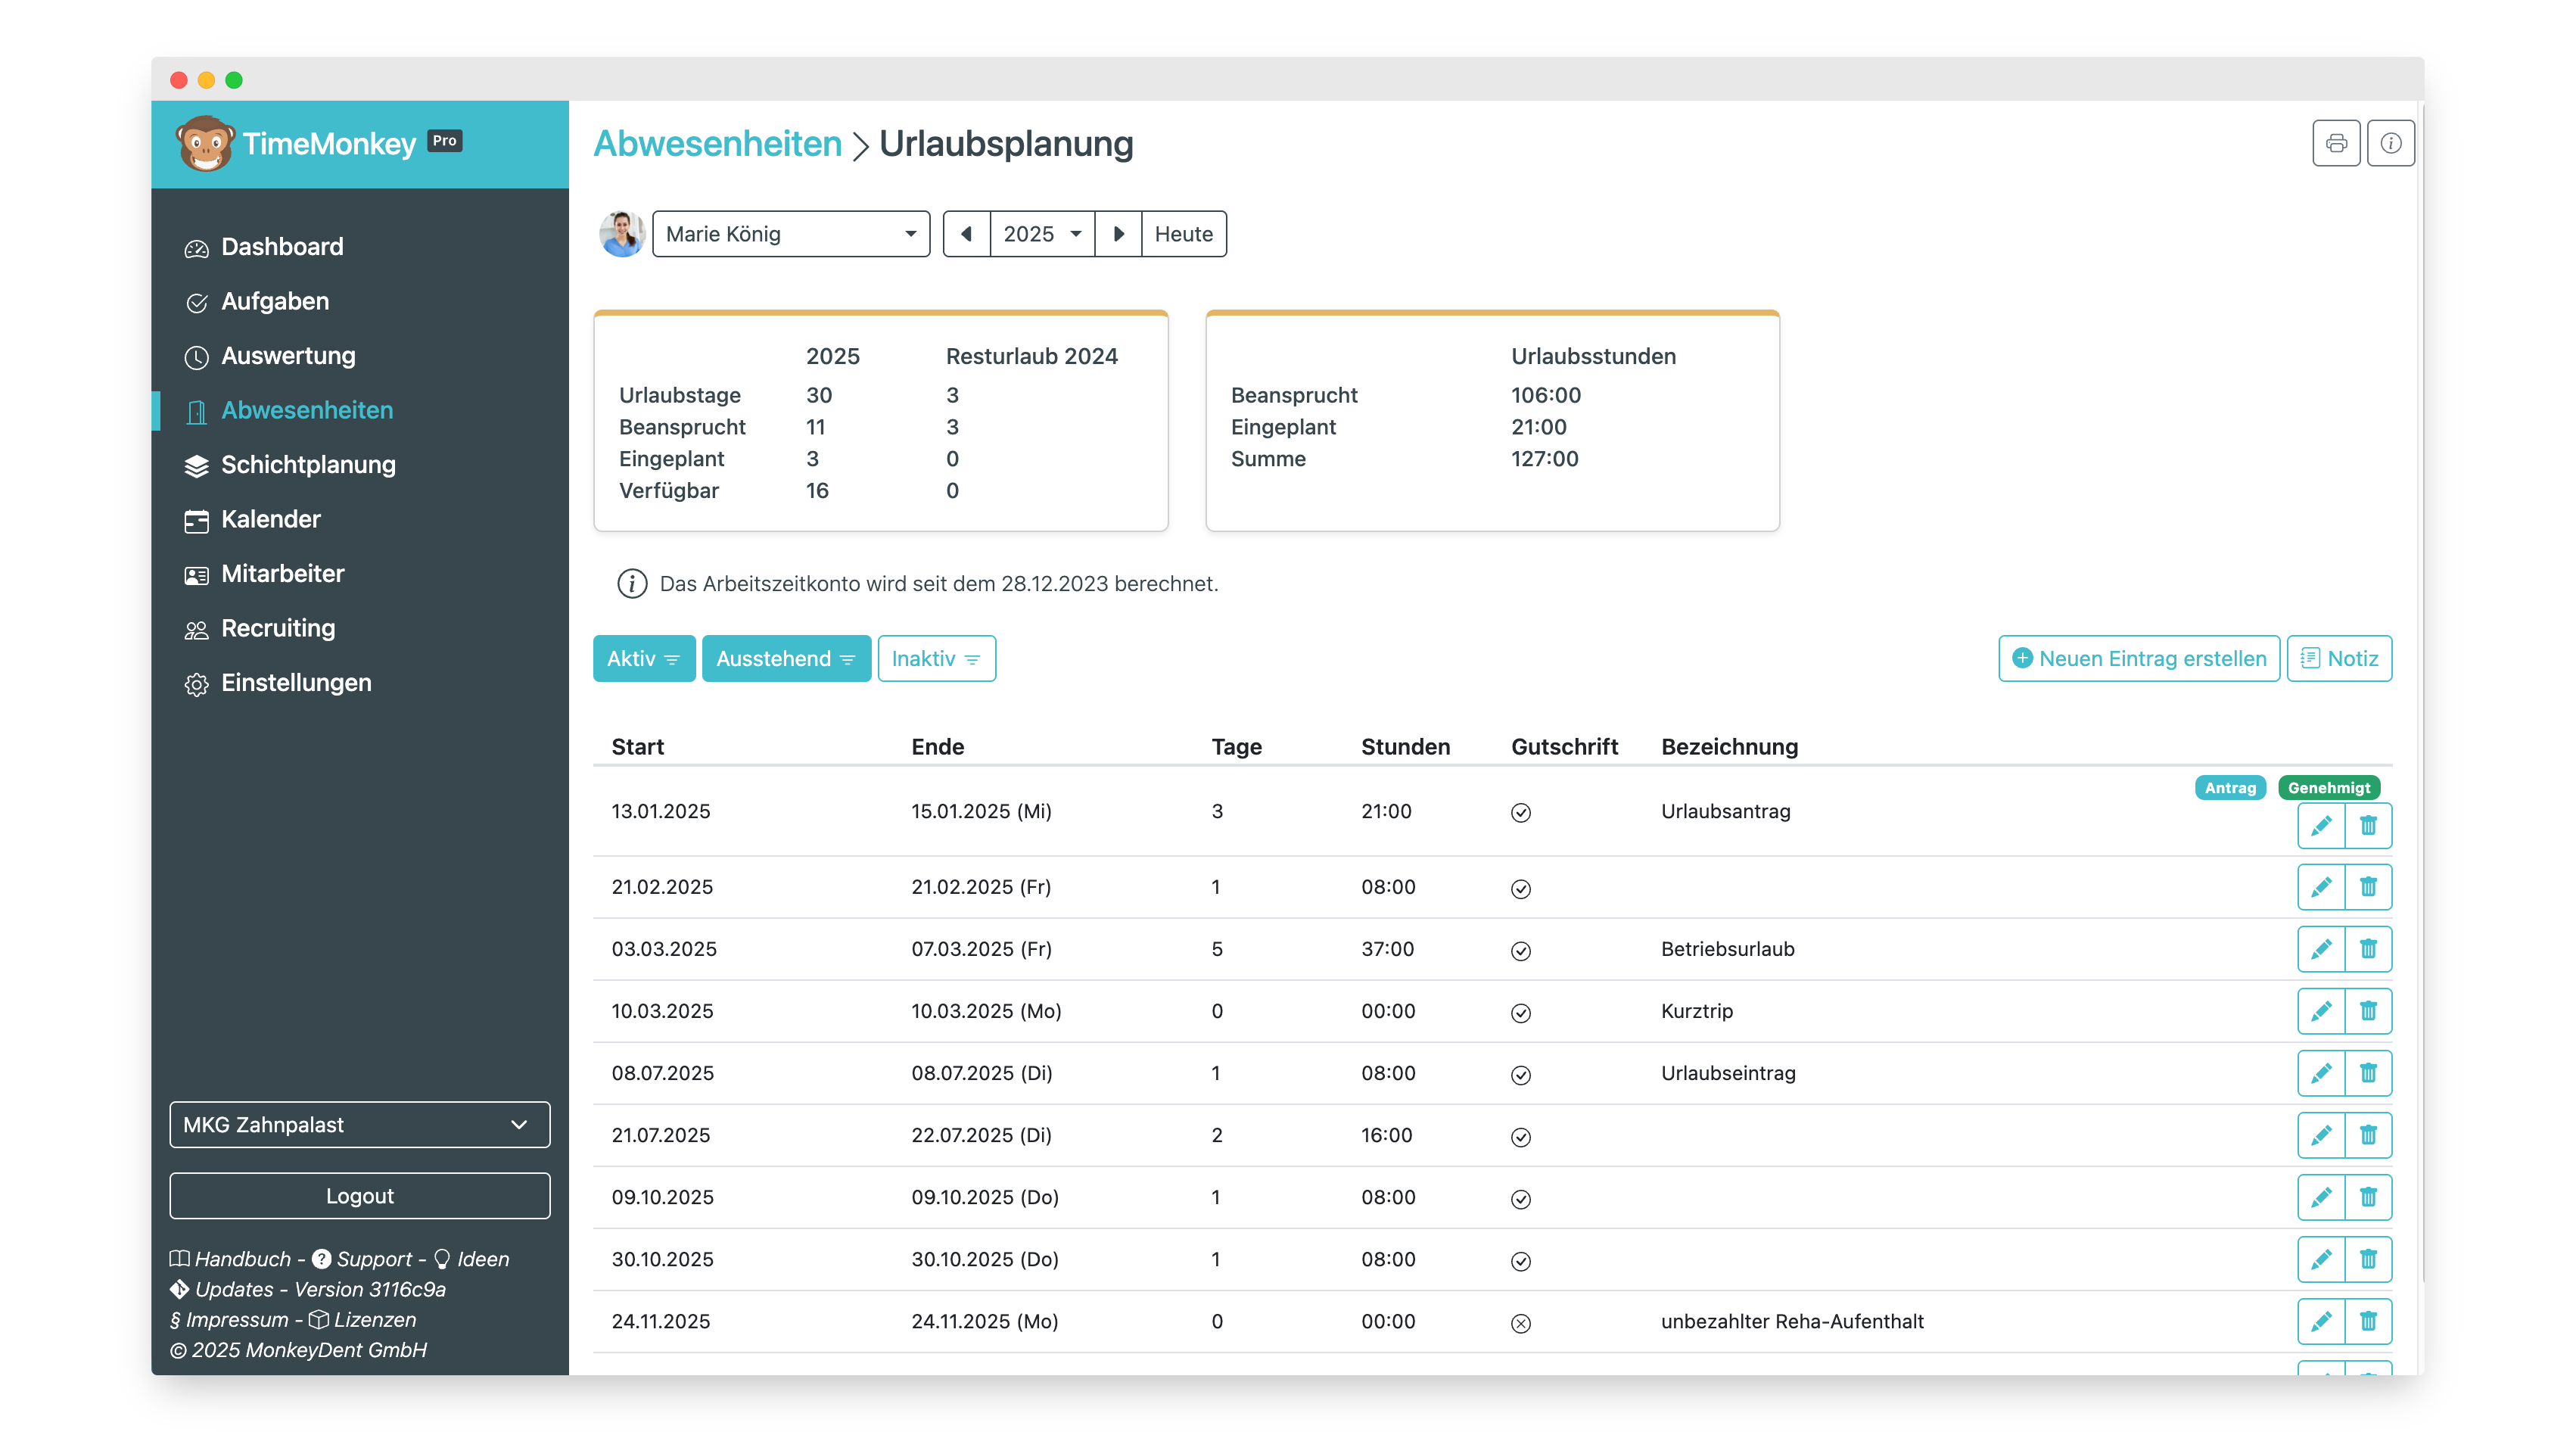Delete the unbezahlter Reha-Aufenthalt entry

click(x=2367, y=1321)
